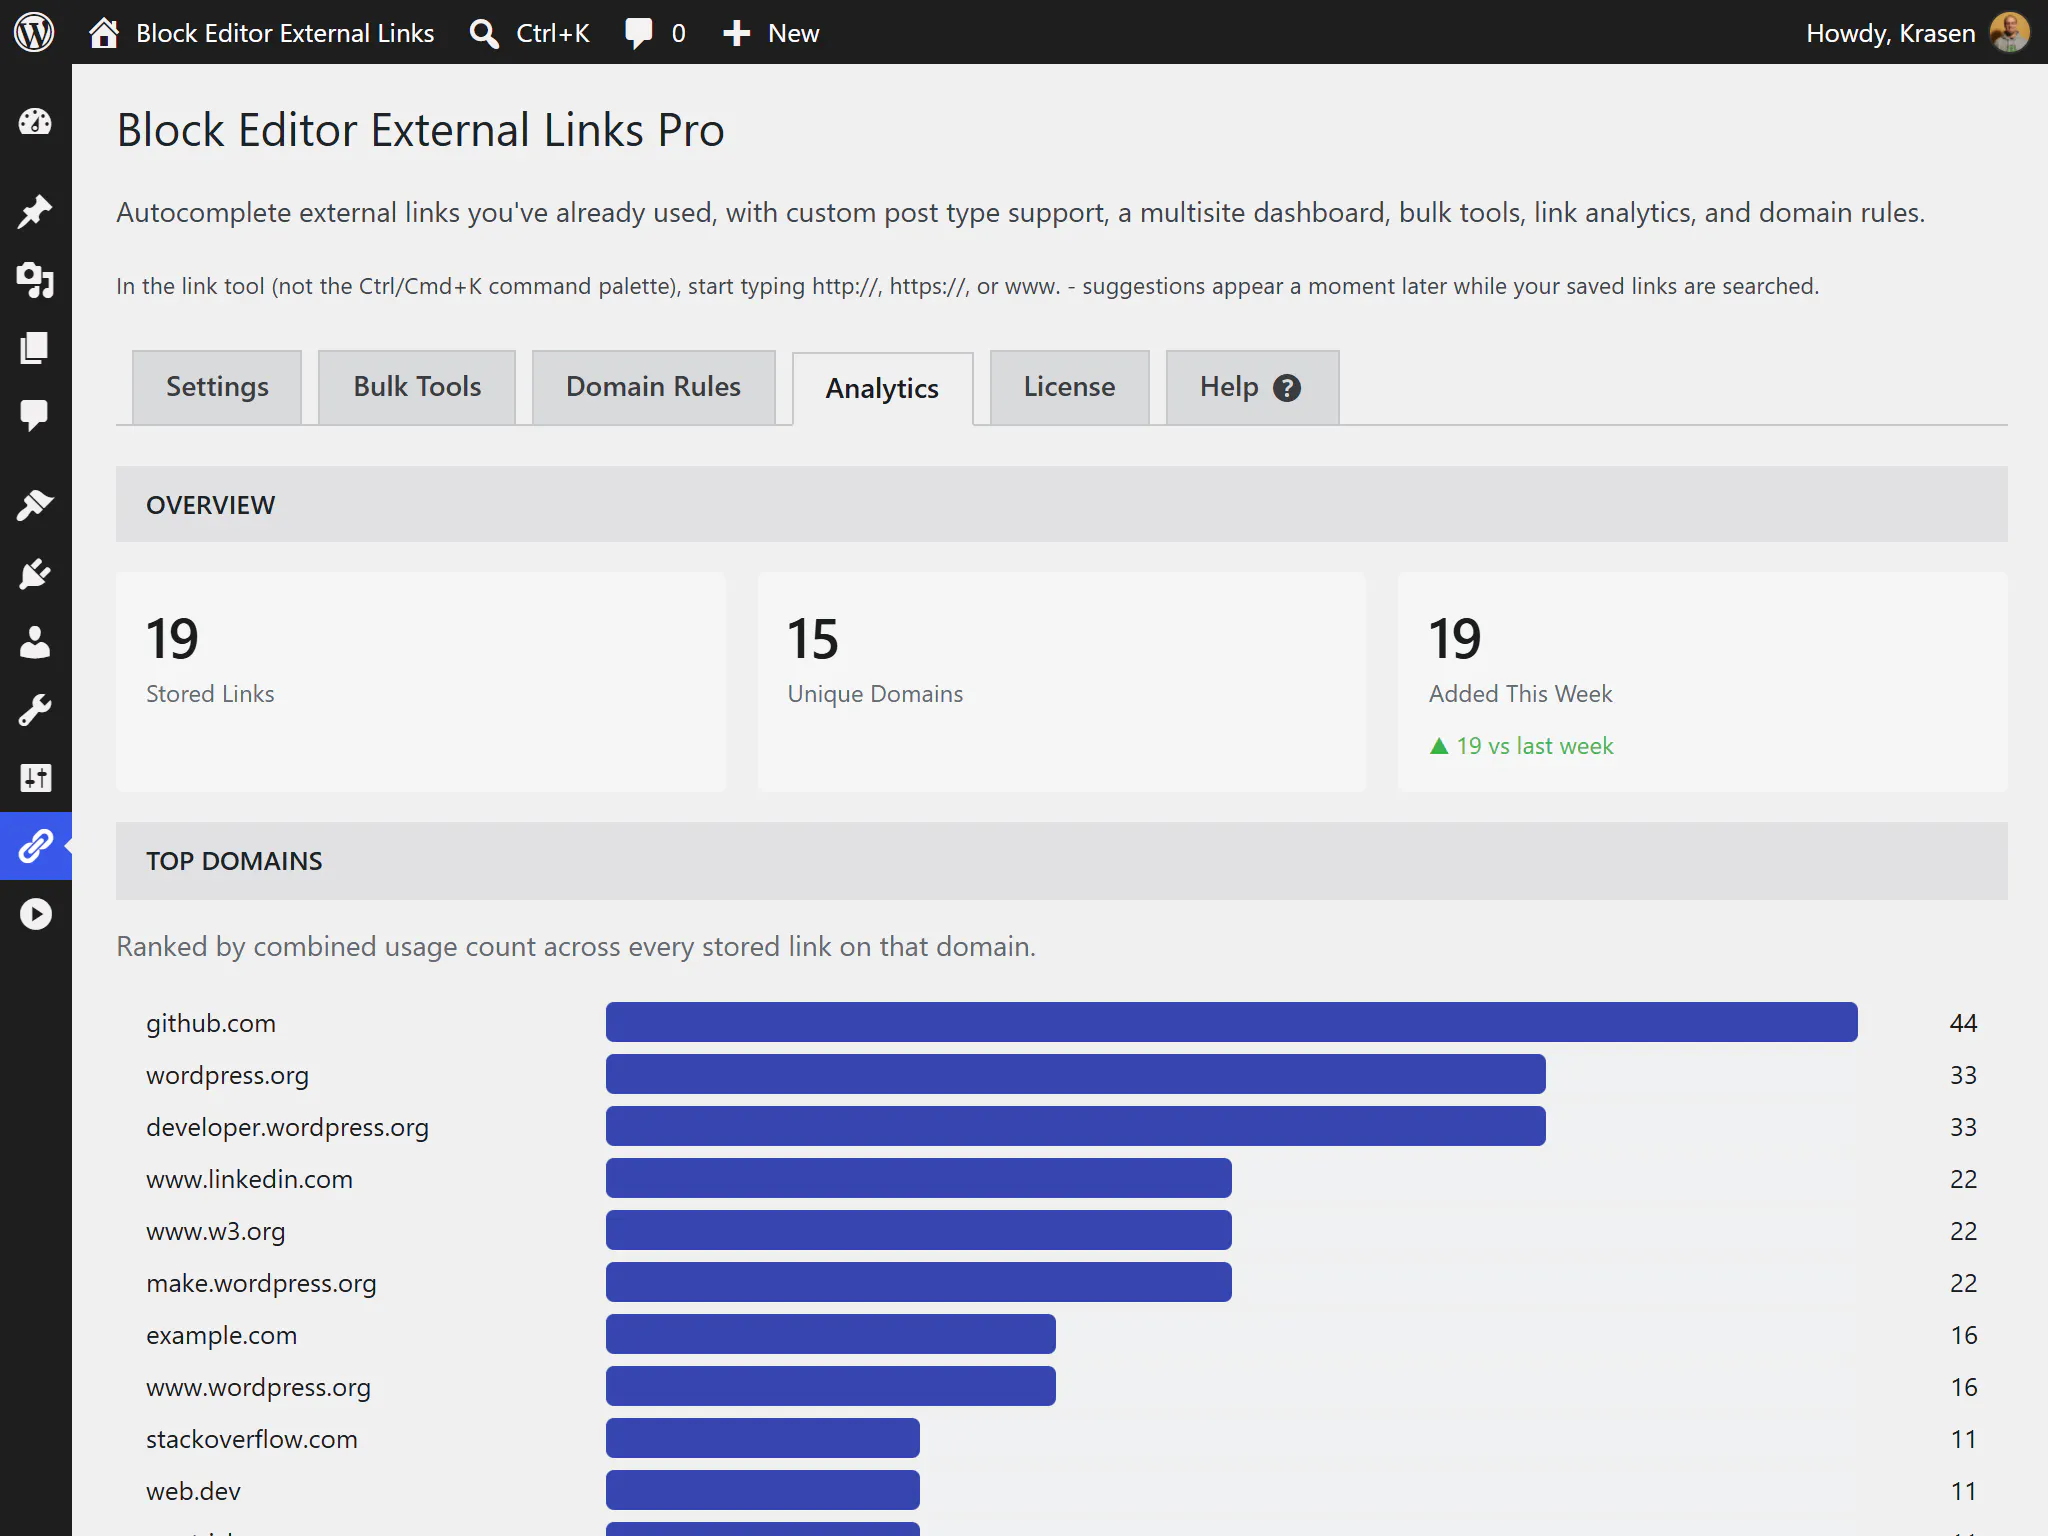Click the New label in admin bar
The width and height of the screenshot is (2048, 1536).
pos(794,33)
